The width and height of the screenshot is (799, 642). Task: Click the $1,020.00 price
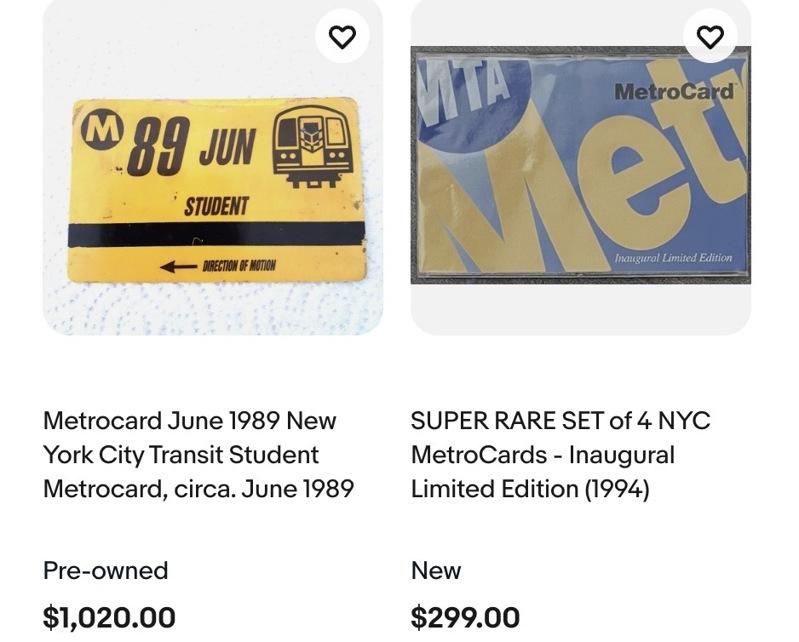pos(109,617)
